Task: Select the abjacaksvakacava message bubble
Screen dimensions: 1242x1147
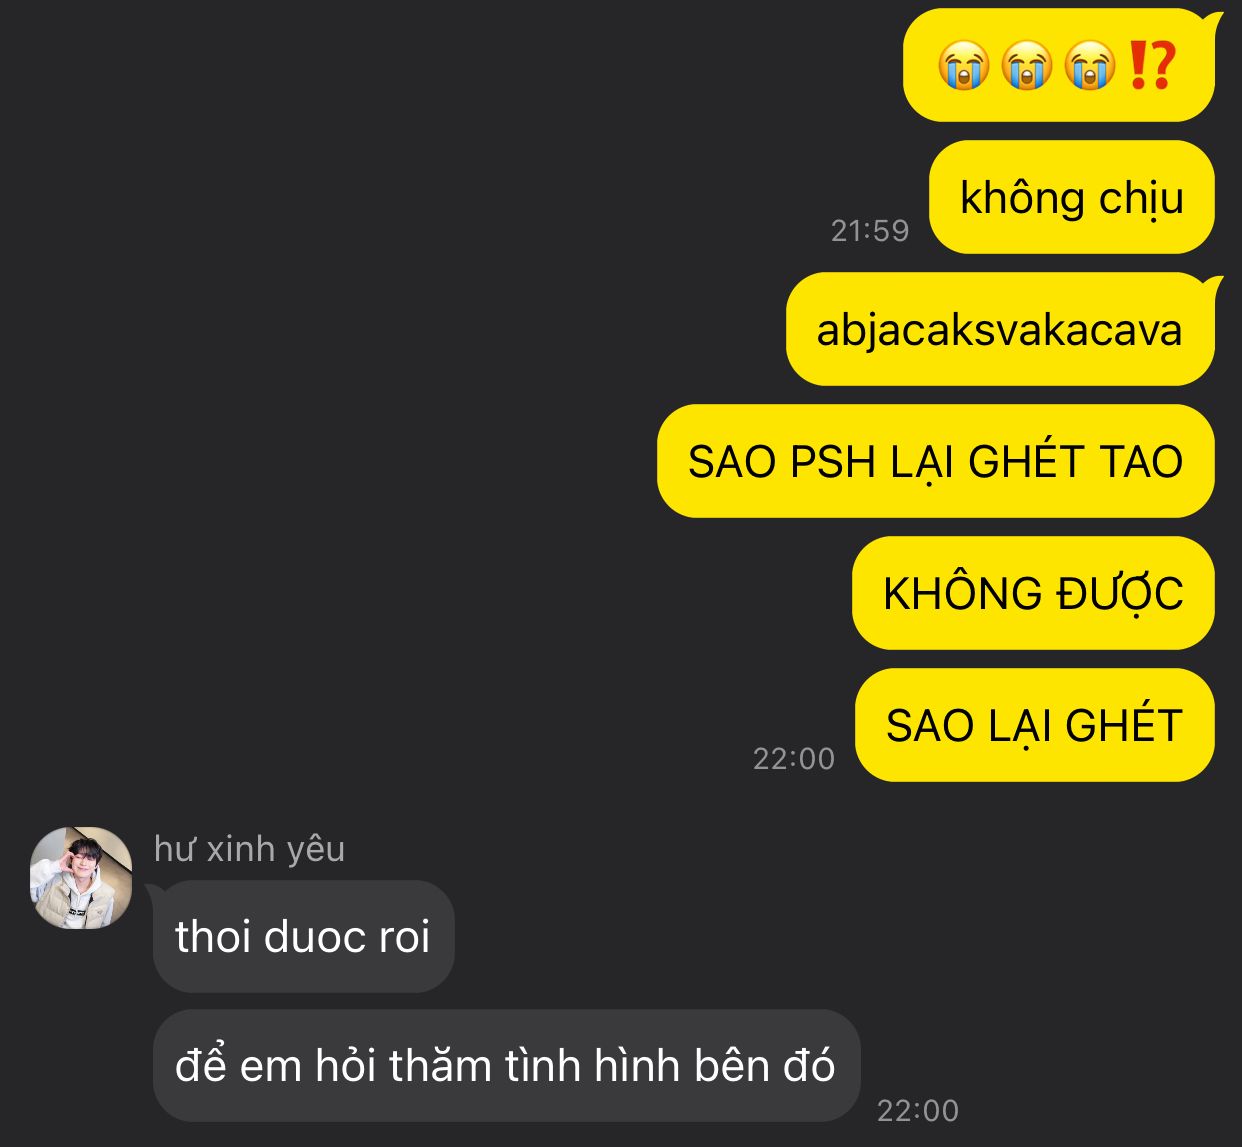Action: tap(1000, 329)
